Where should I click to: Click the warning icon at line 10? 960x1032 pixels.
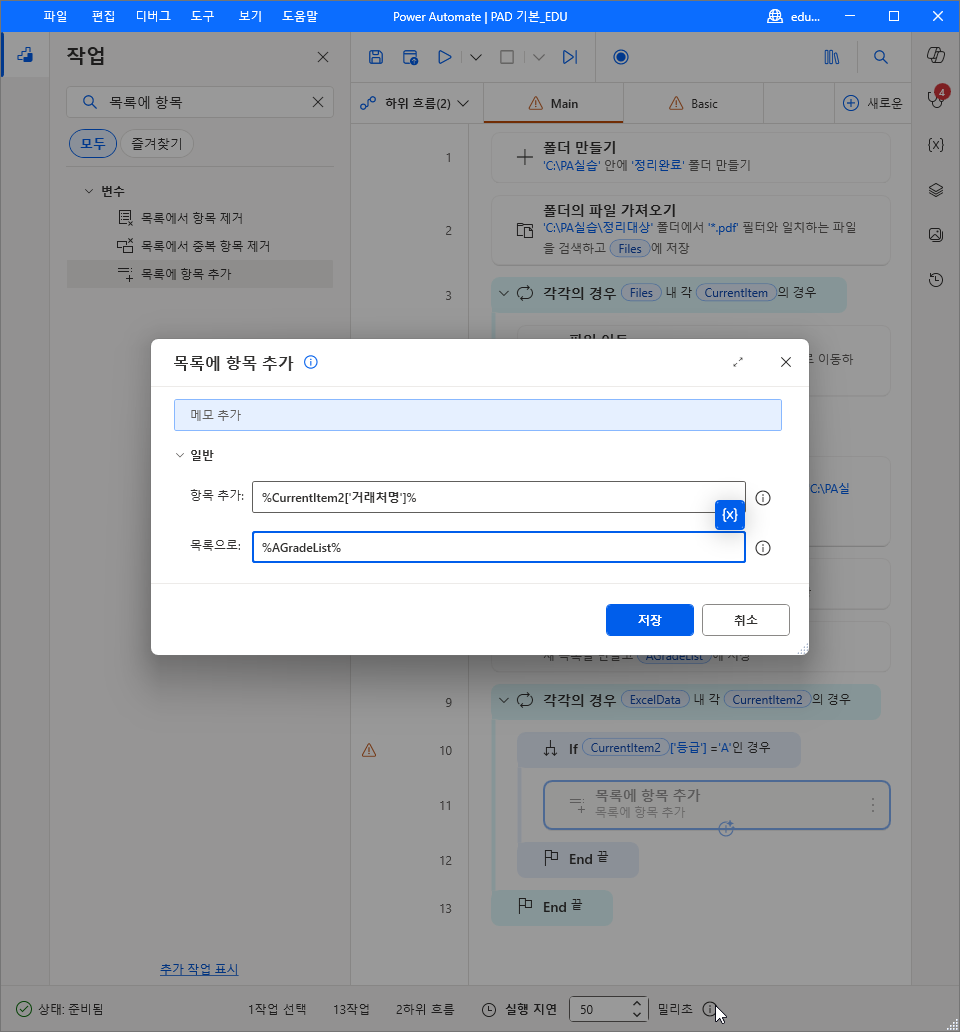point(369,750)
